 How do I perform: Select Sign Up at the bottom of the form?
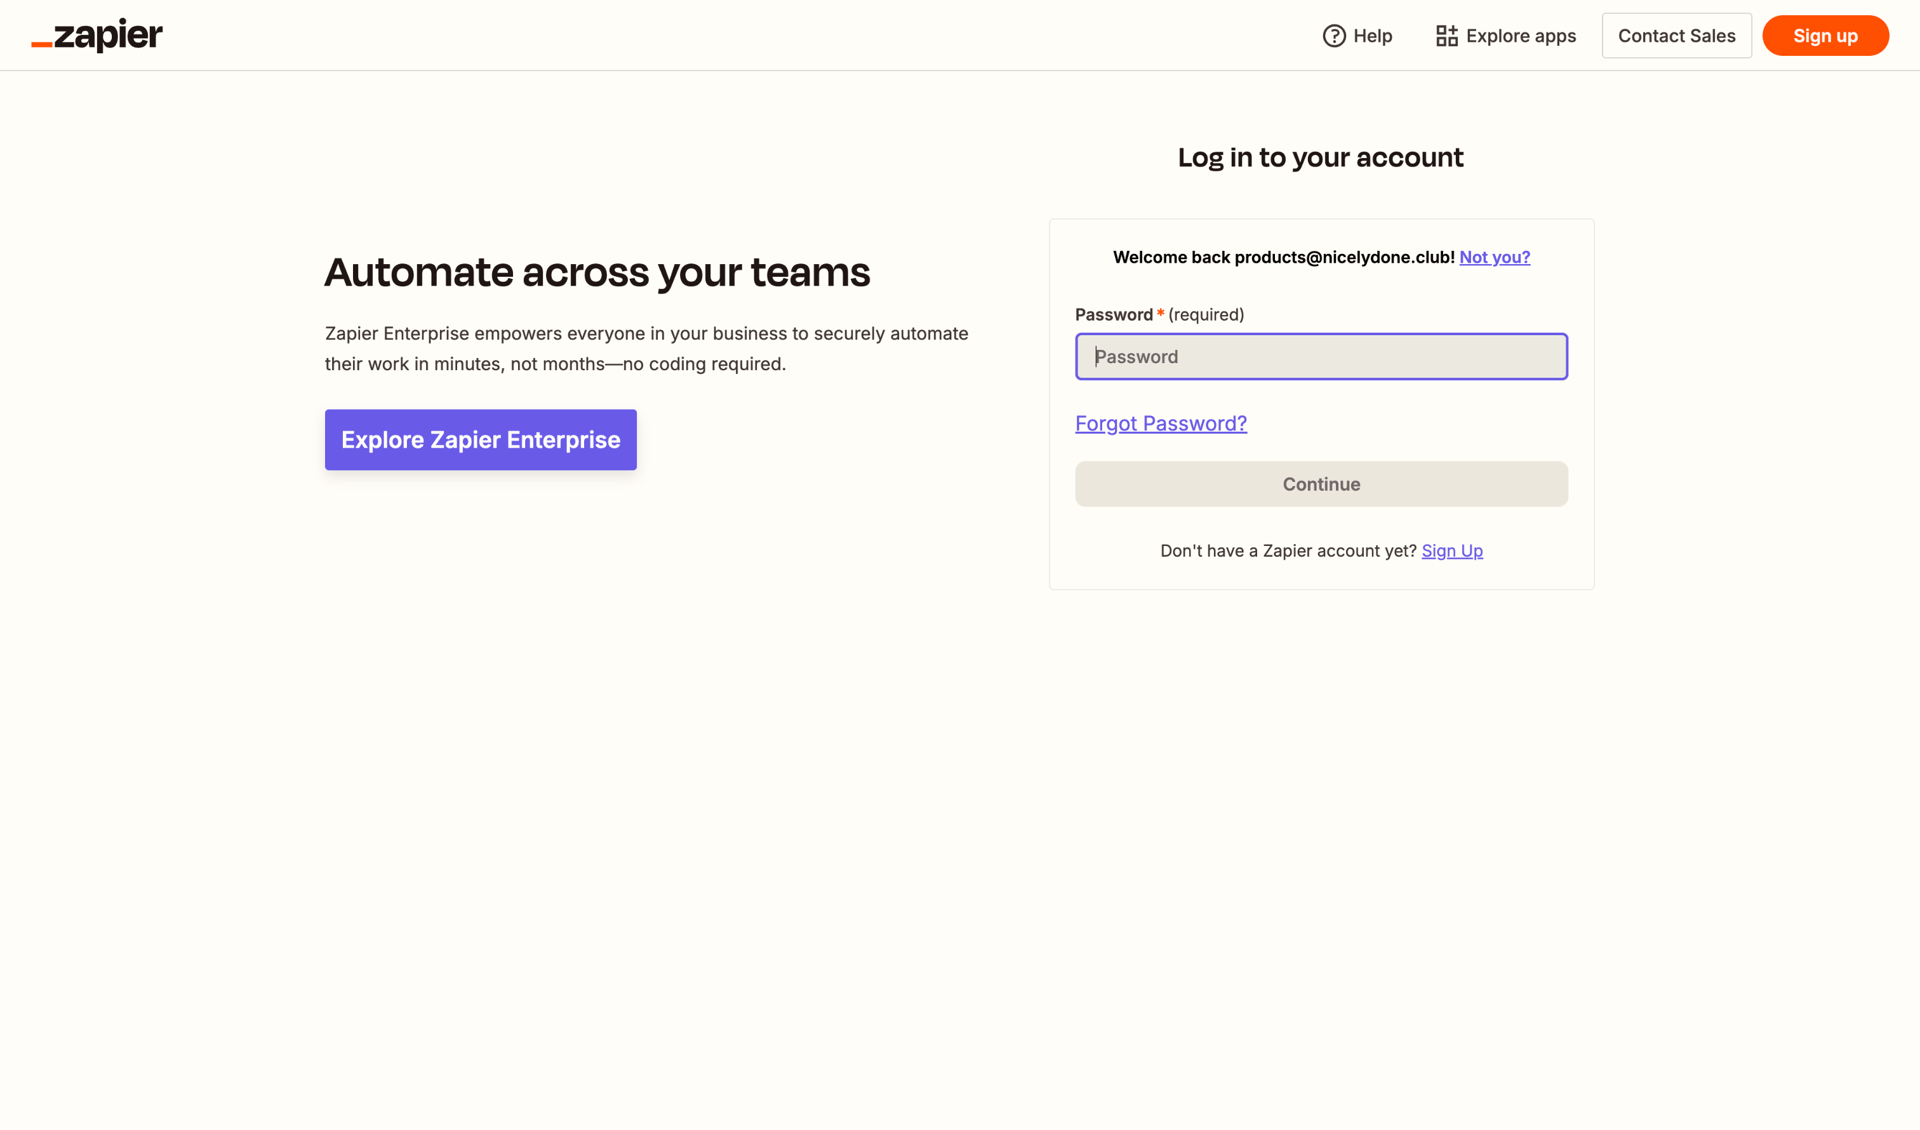click(1452, 550)
